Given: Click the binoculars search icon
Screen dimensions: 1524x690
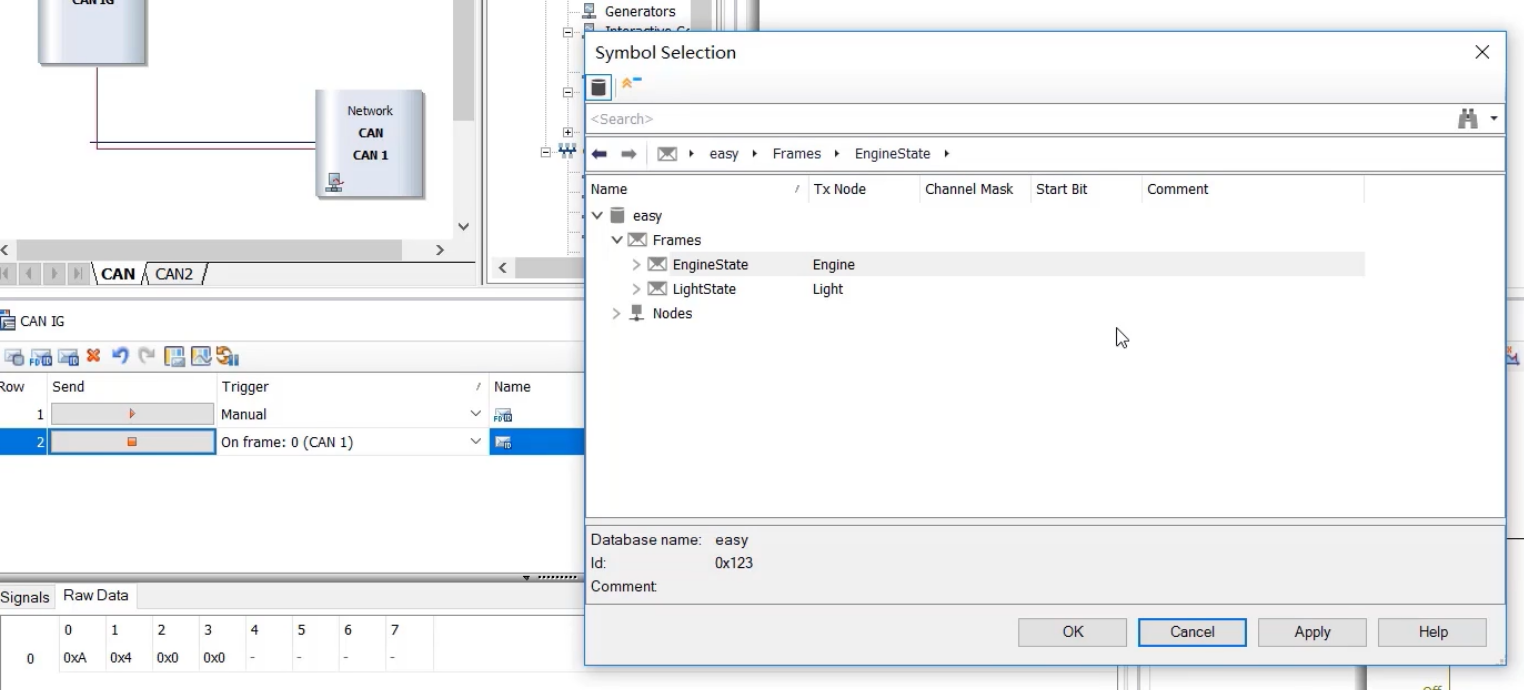Looking at the screenshot, I should (x=1468, y=119).
